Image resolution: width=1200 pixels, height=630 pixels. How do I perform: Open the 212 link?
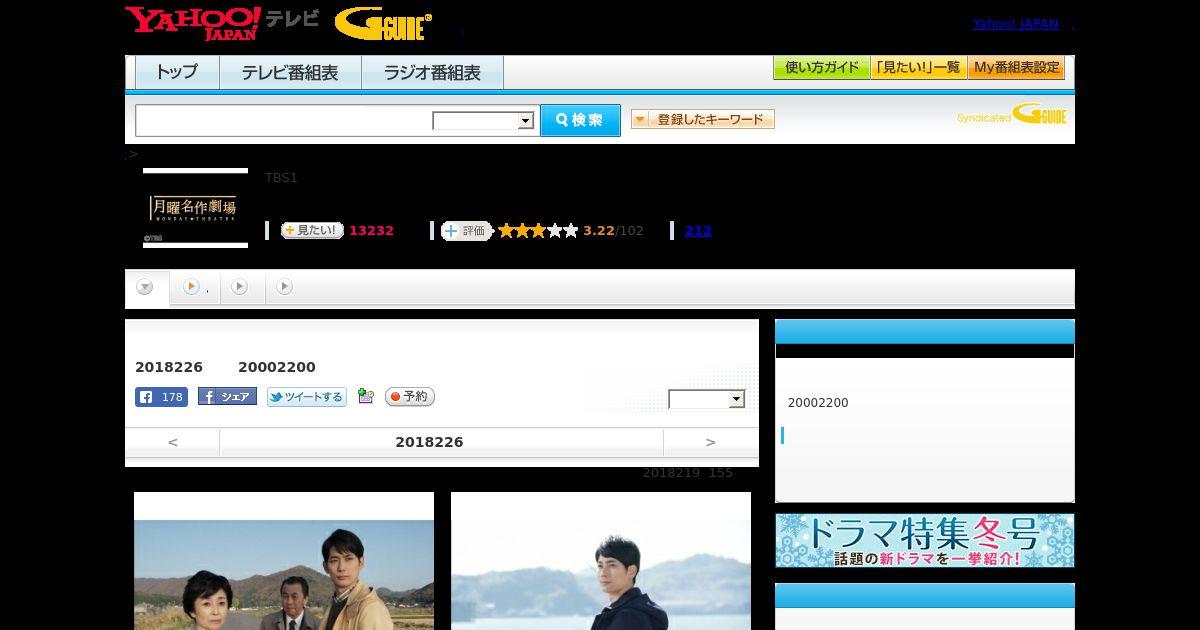click(698, 231)
